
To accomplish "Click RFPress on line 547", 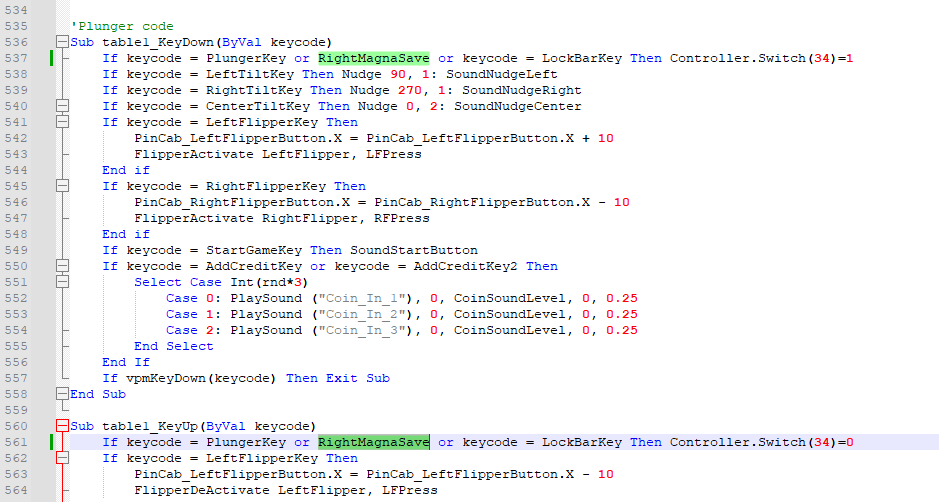I will click(402, 218).
